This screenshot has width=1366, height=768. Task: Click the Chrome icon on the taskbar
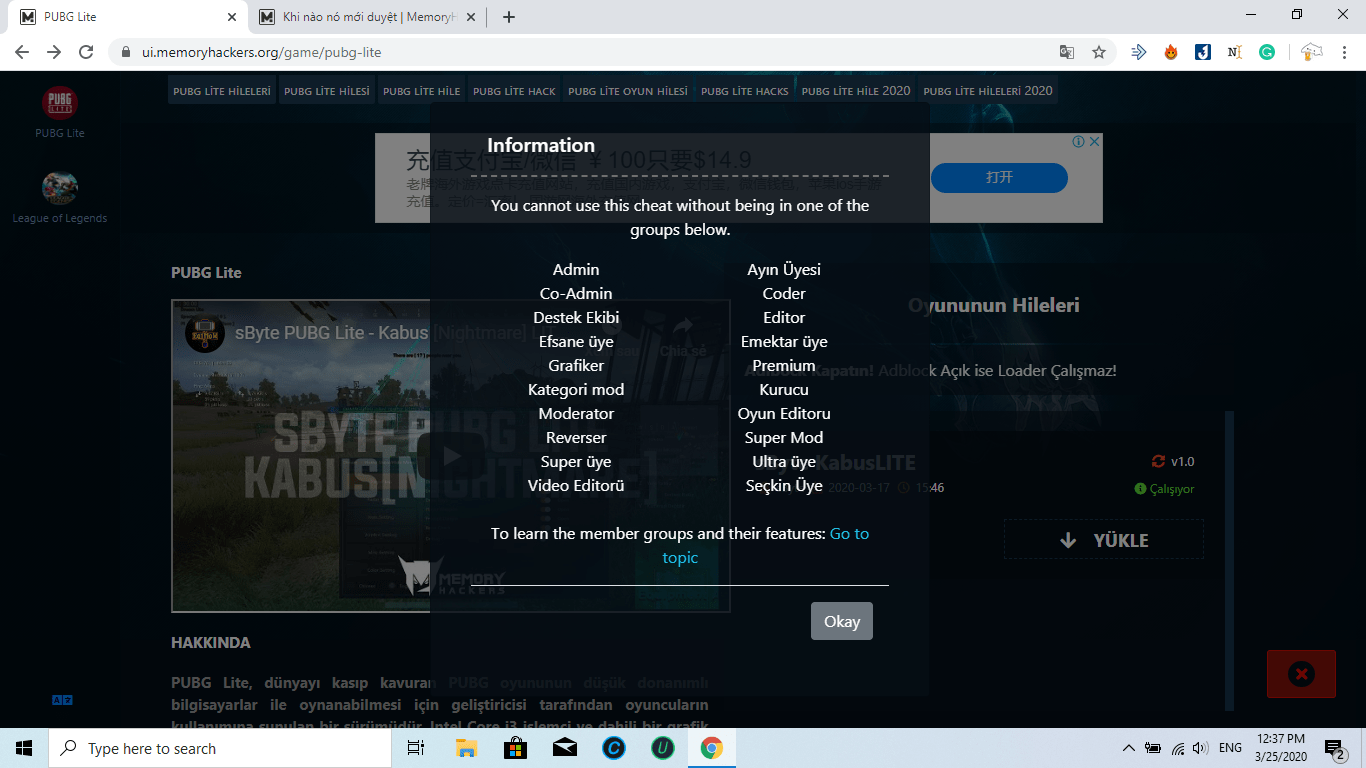(711, 748)
